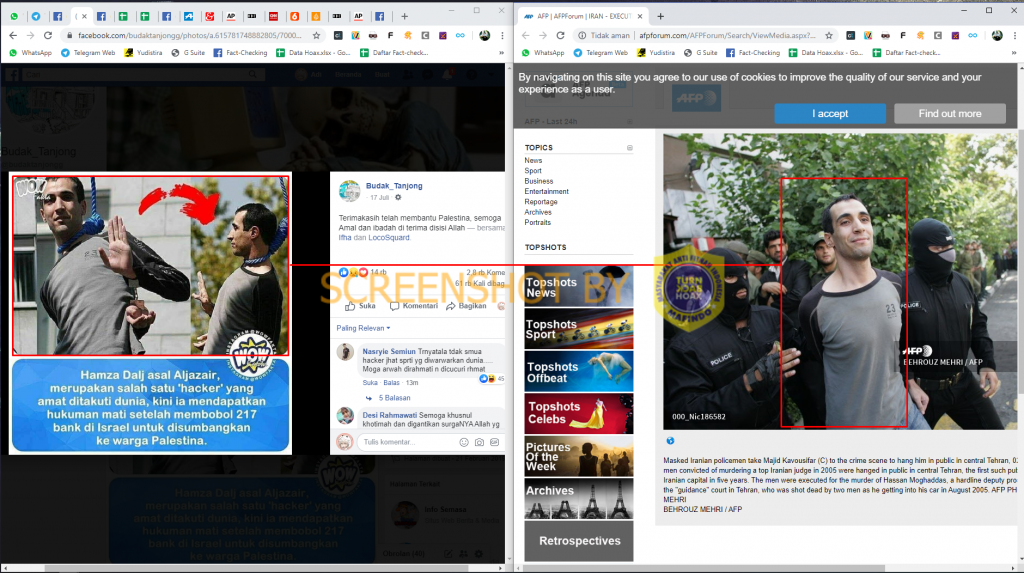This screenshot has width=1024, height=573.
Task: Expand hidden bookmarks chevron in left window
Action: click(501, 53)
